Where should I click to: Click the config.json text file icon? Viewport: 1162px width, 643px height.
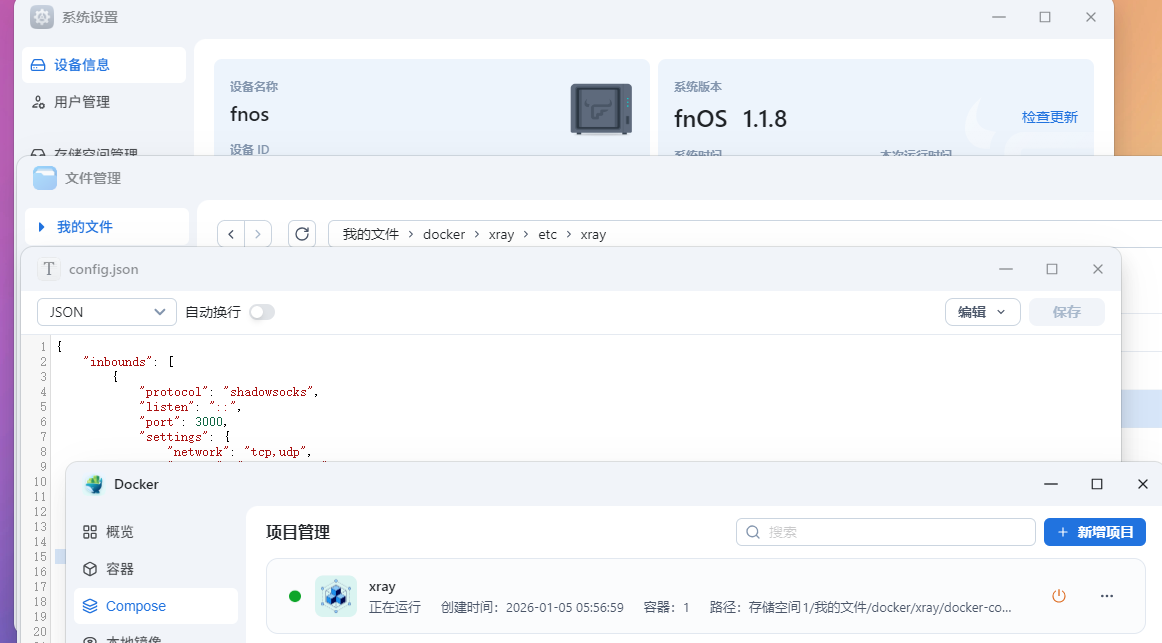point(49,269)
